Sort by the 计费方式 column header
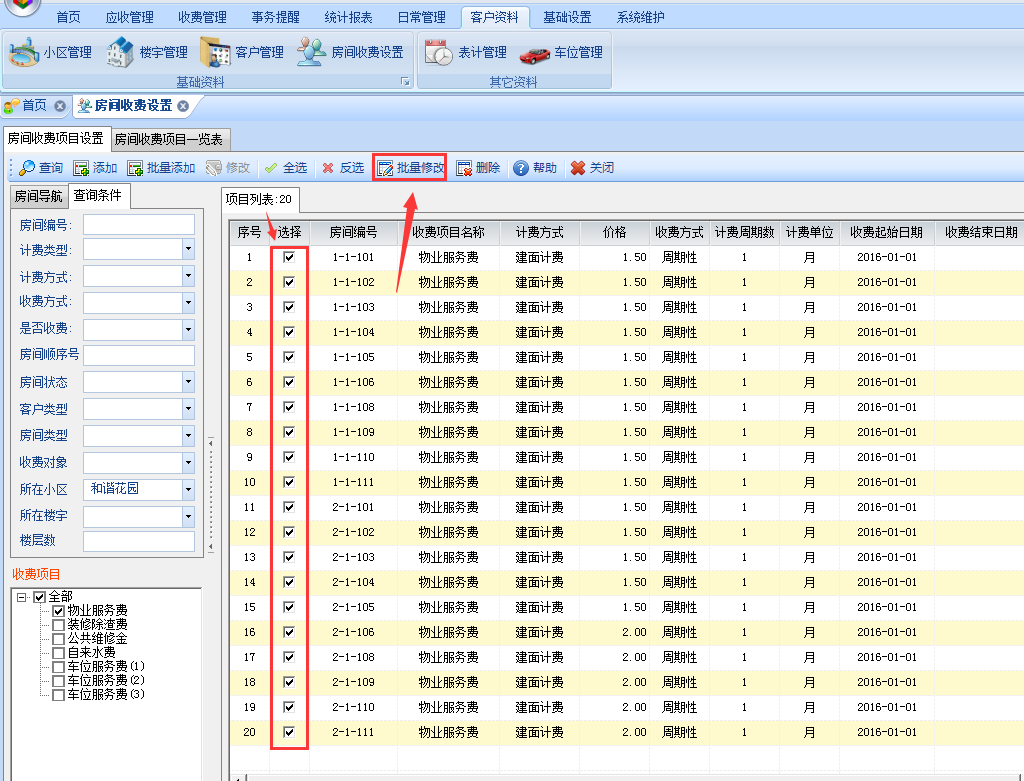Image resolution: width=1024 pixels, height=781 pixels. (x=539, y=232)
